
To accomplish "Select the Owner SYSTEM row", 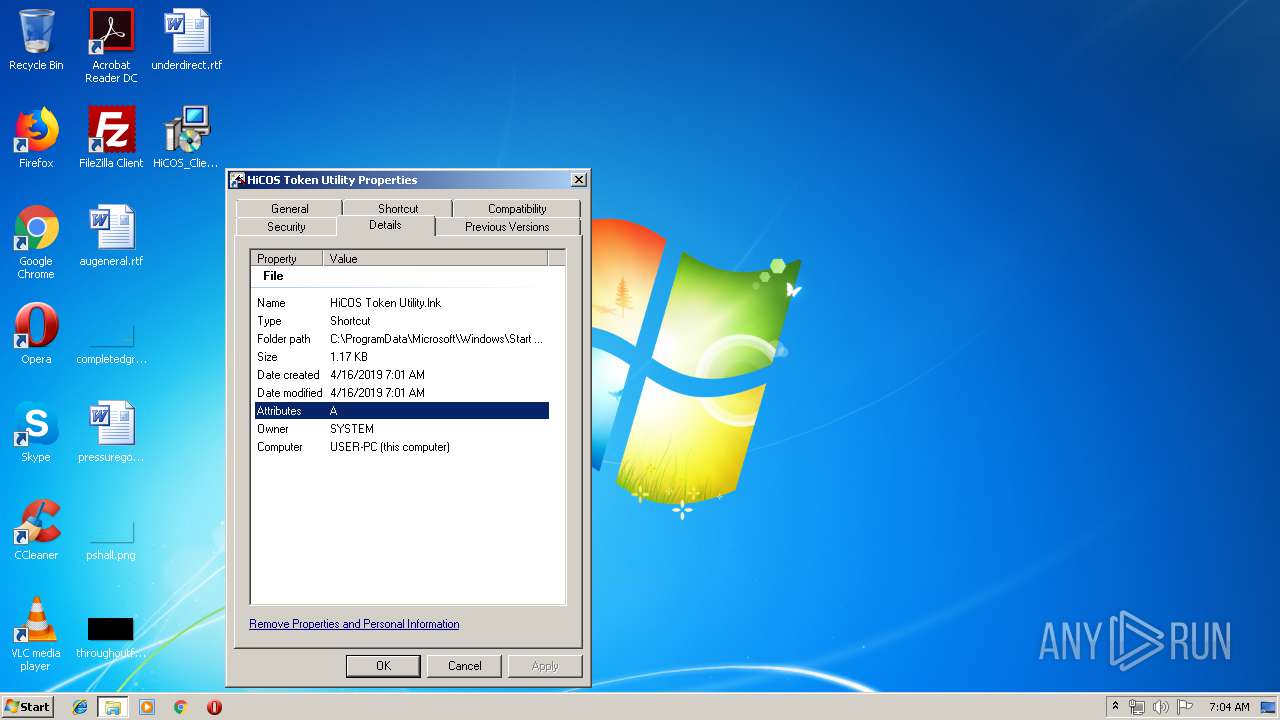I will click(401, 429).
